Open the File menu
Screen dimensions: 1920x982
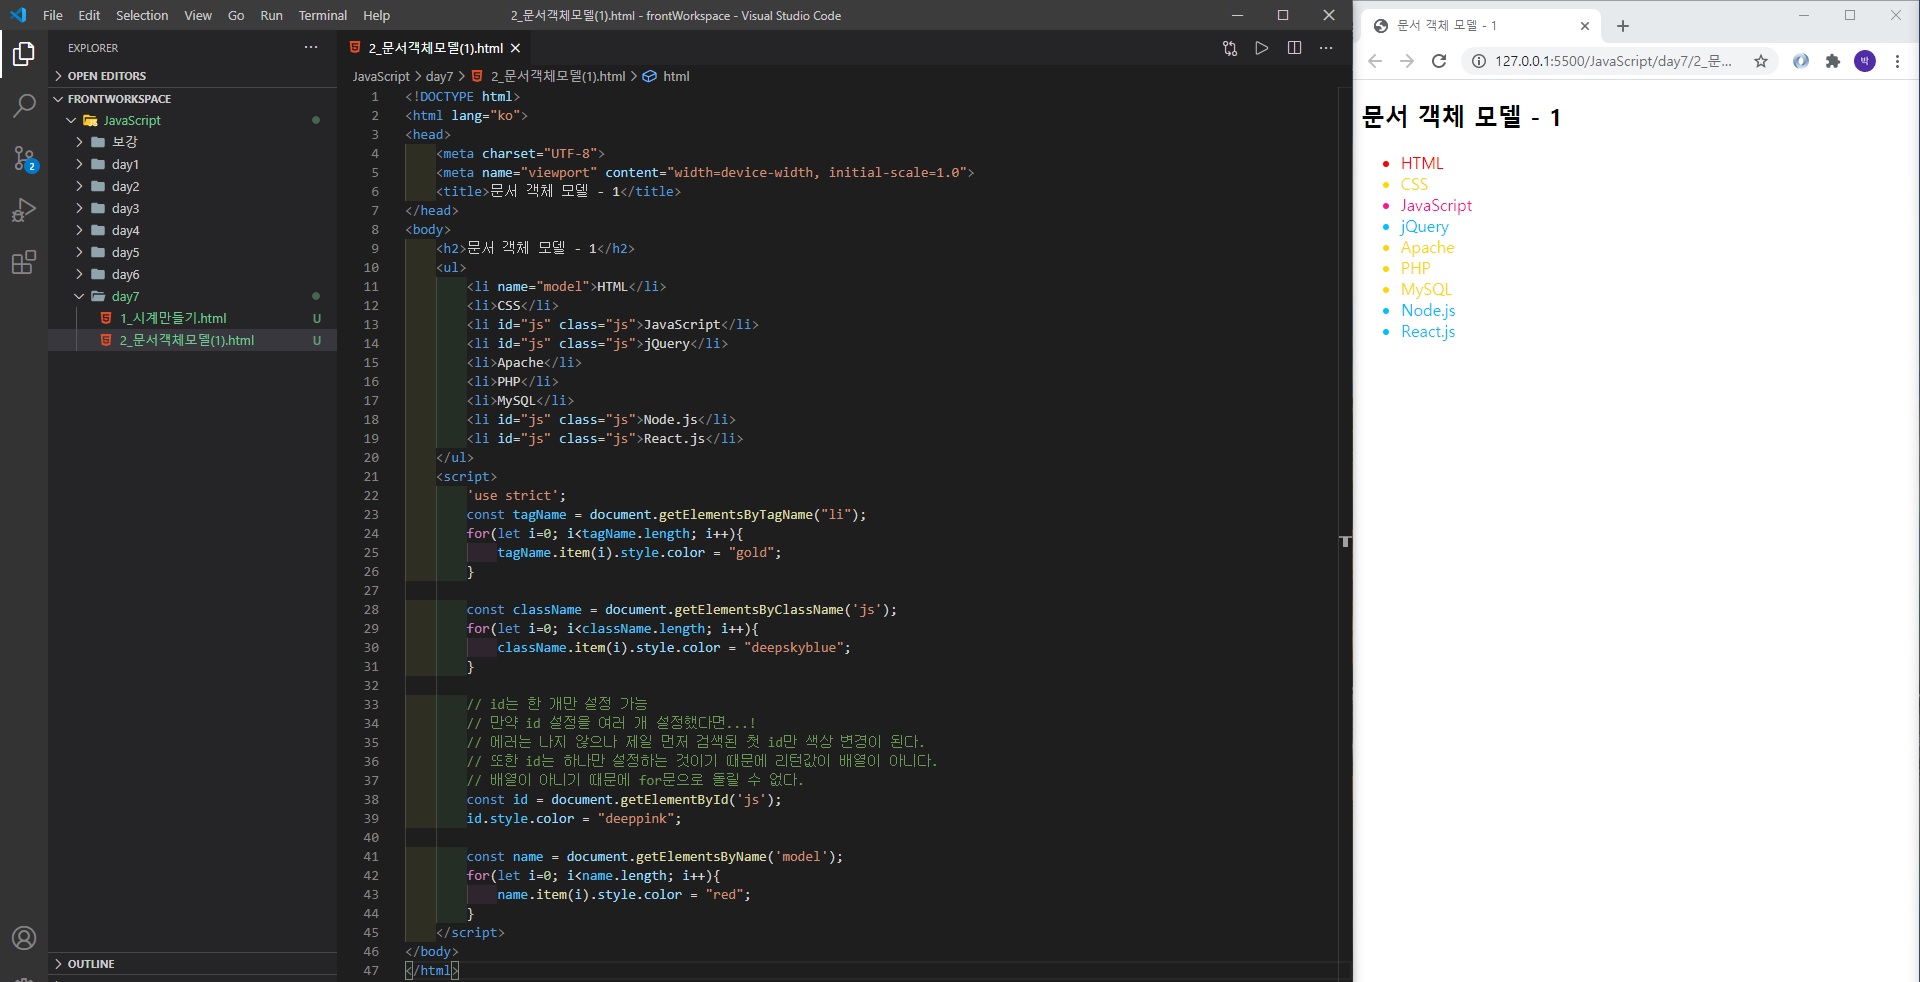click(53, 15)
